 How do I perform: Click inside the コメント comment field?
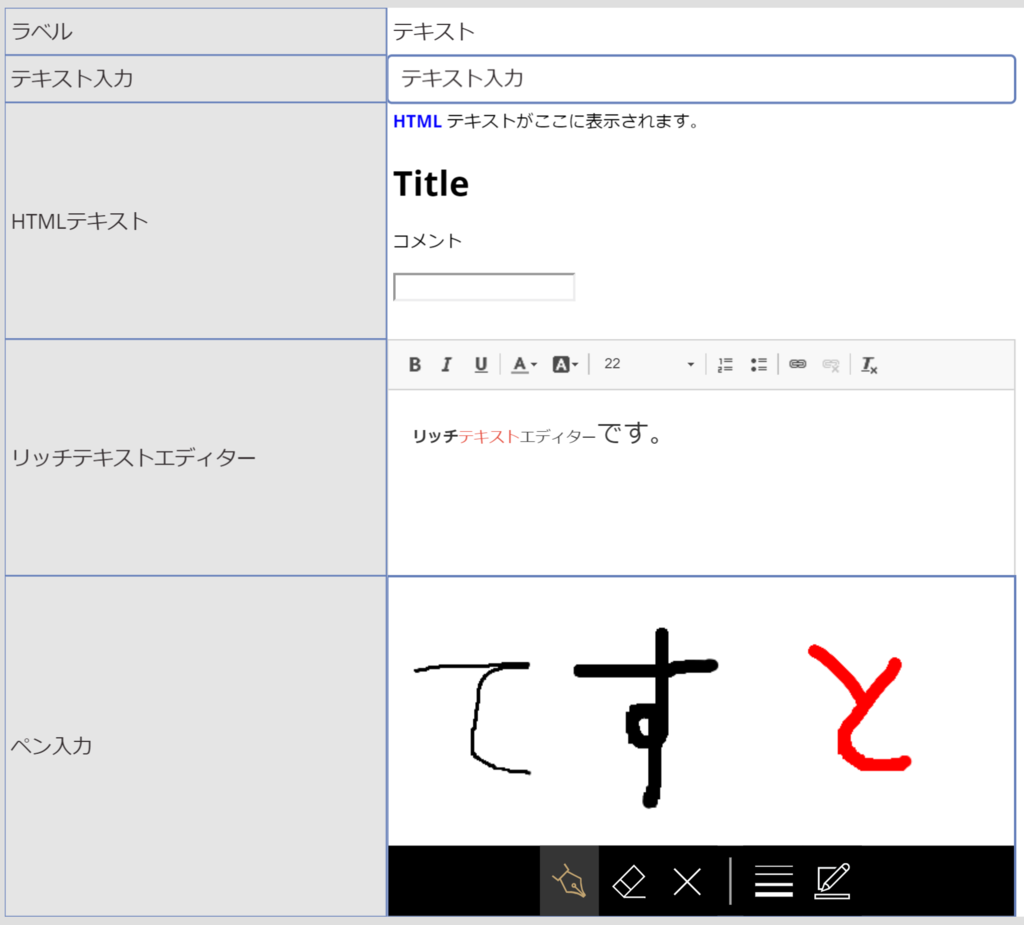tap(484, 286)
